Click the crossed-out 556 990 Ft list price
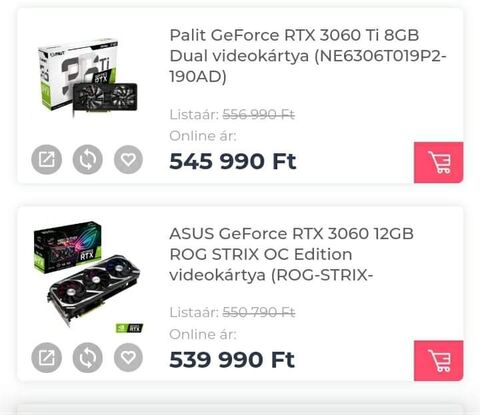The width and height of the screenshot is (480, 415). (259, 115)
